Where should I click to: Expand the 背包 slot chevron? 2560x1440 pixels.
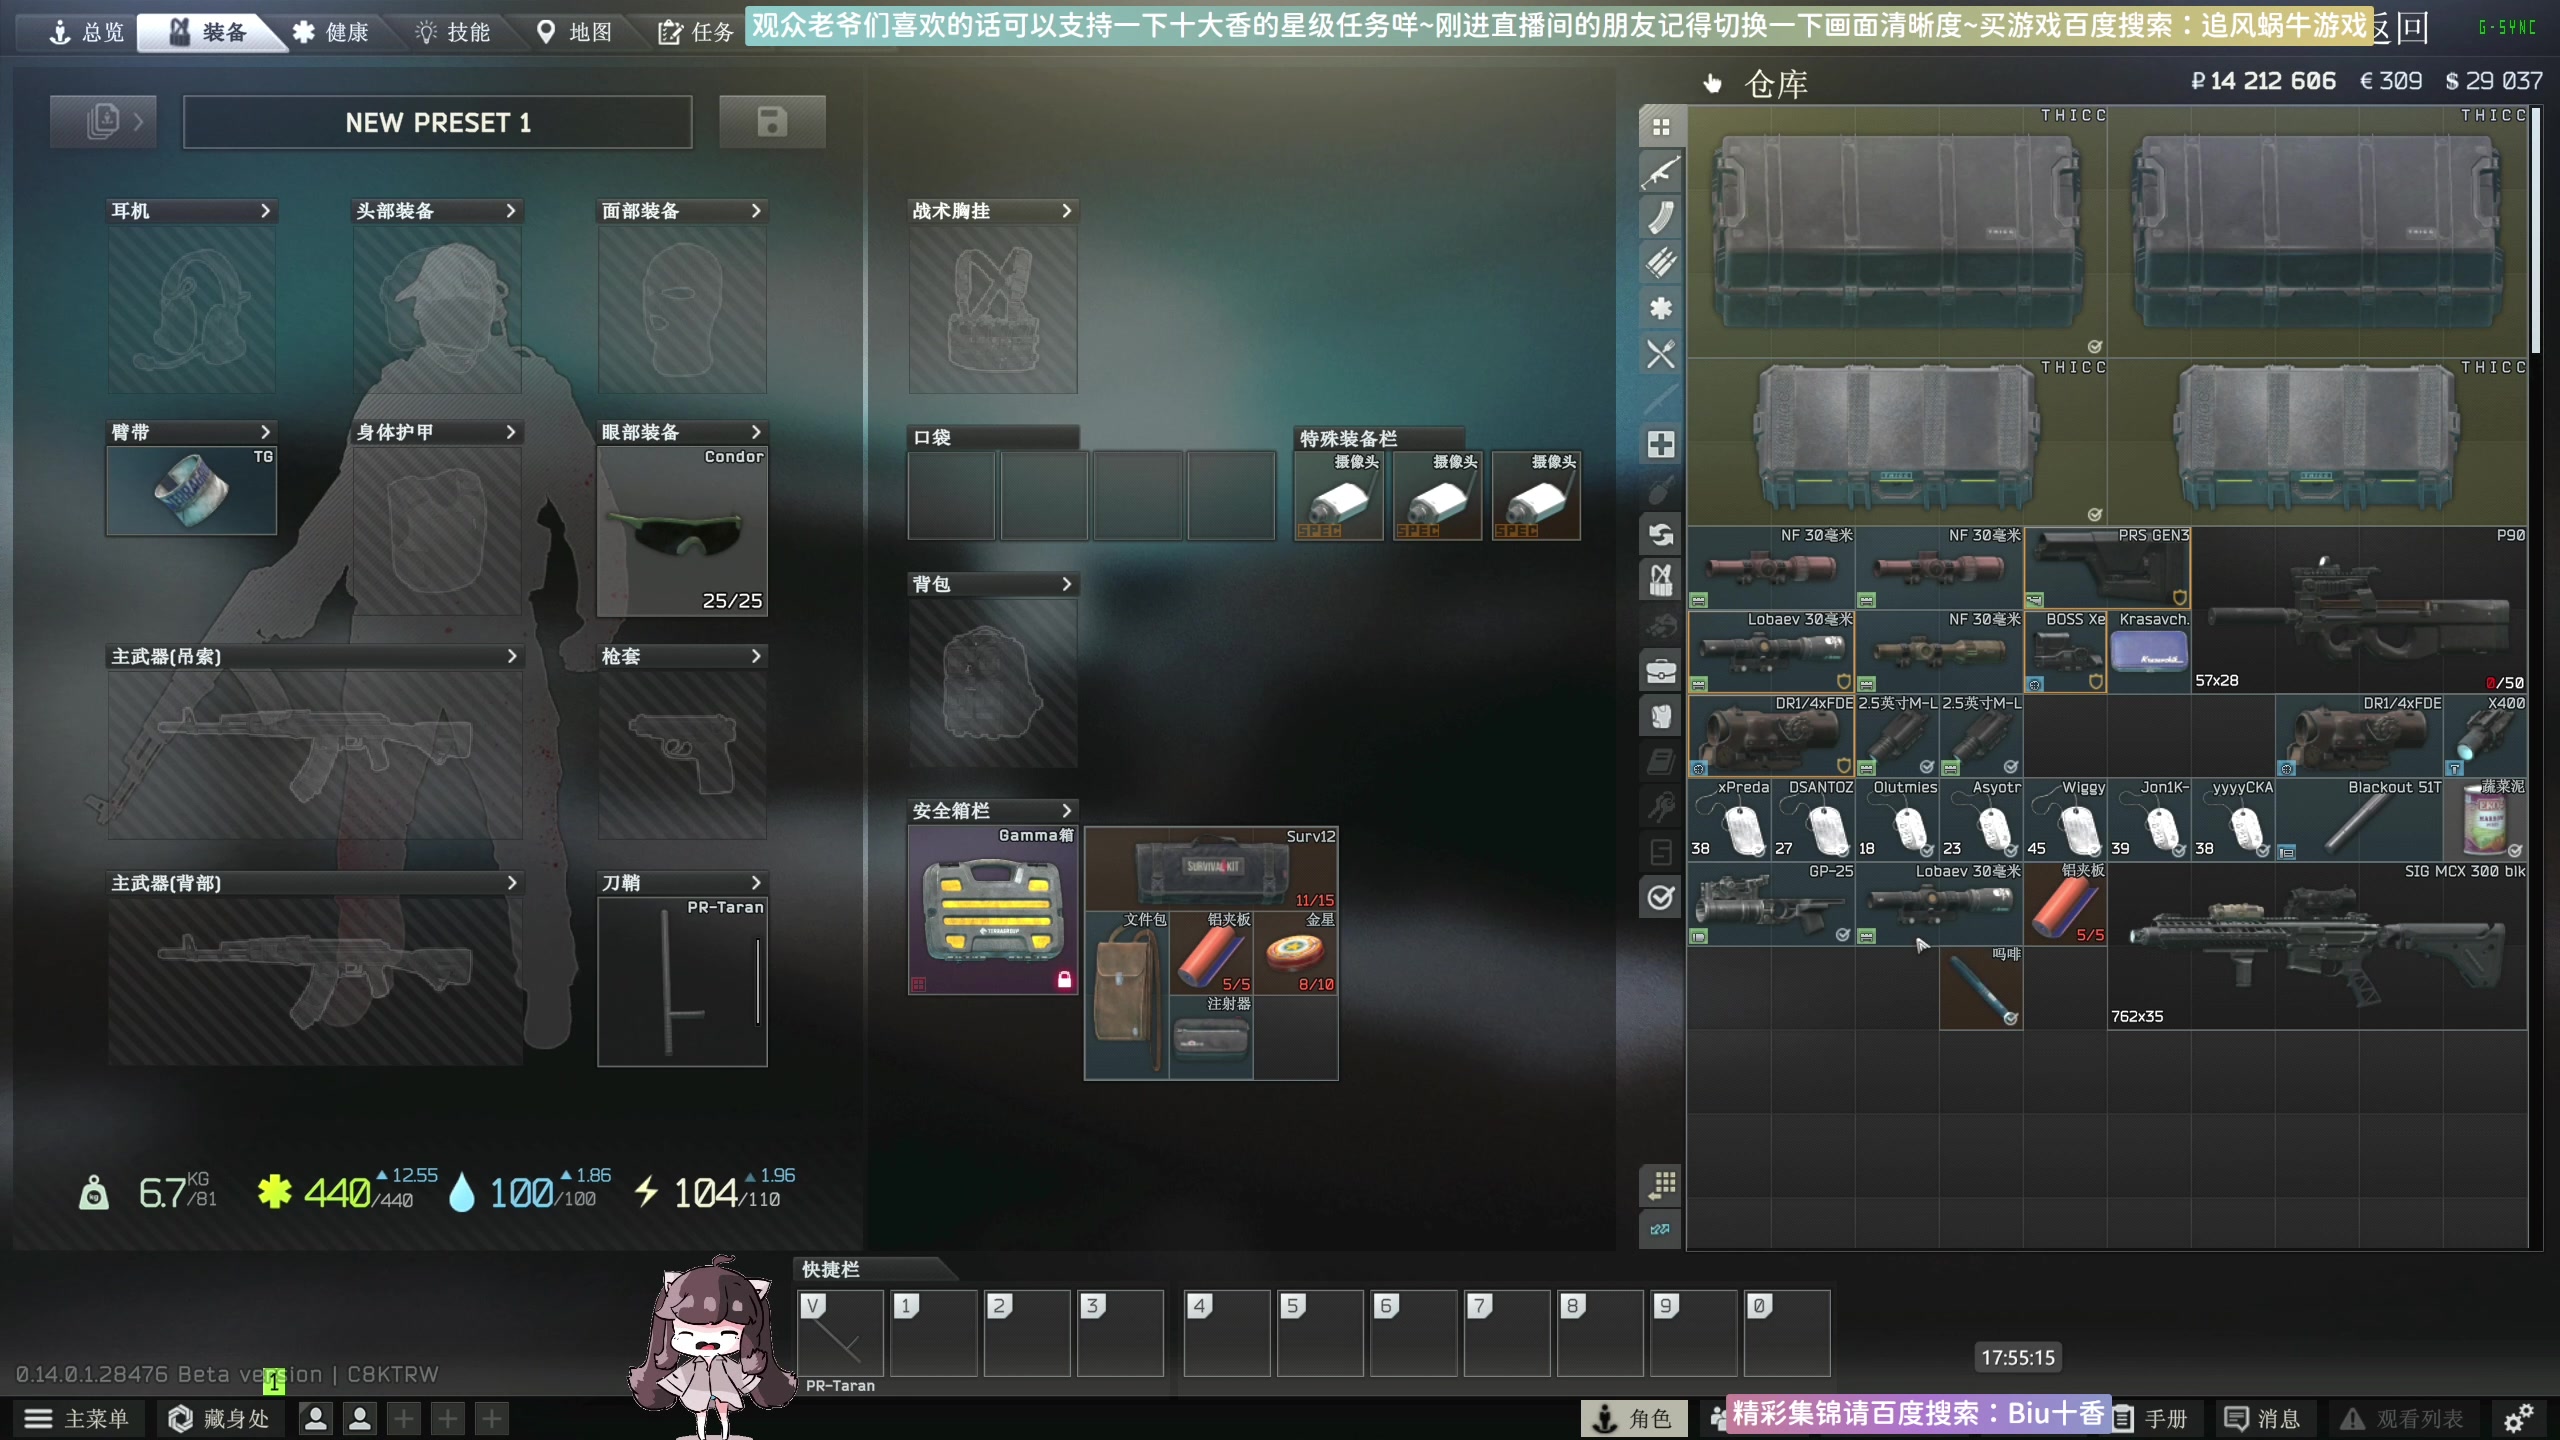coord(1066,584)
